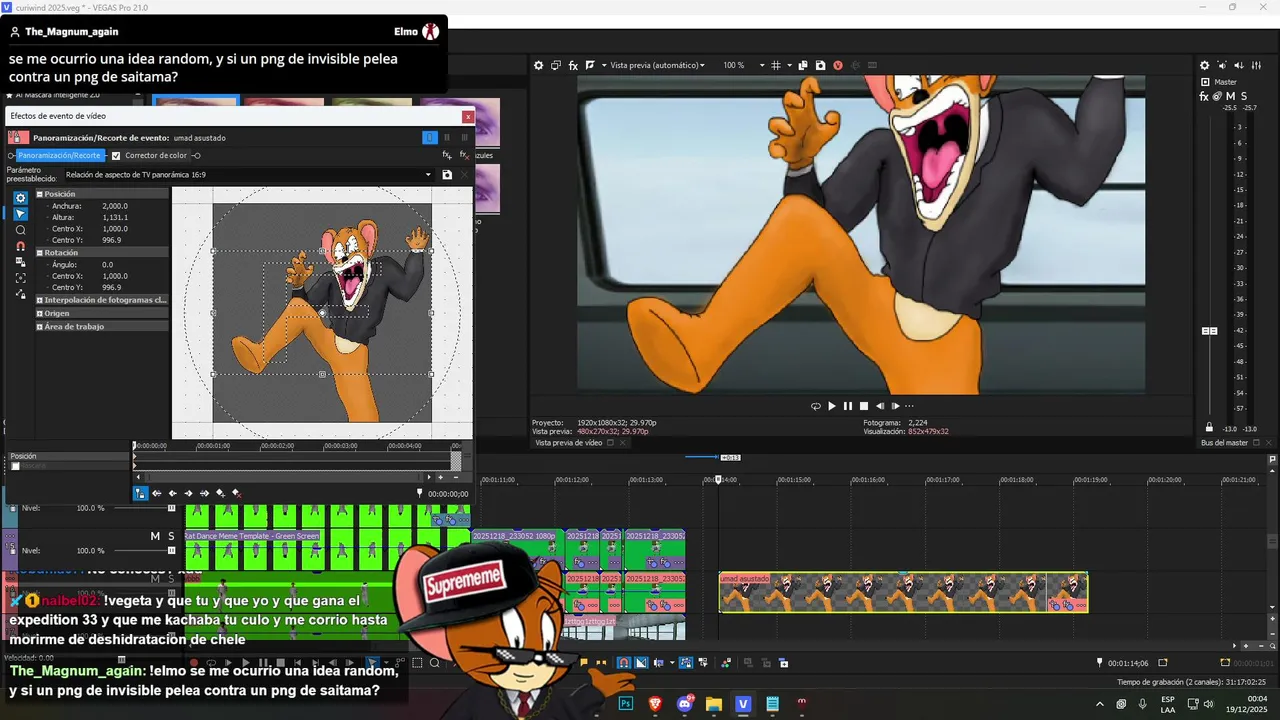Mute the Master bus

pos(1231,96)
